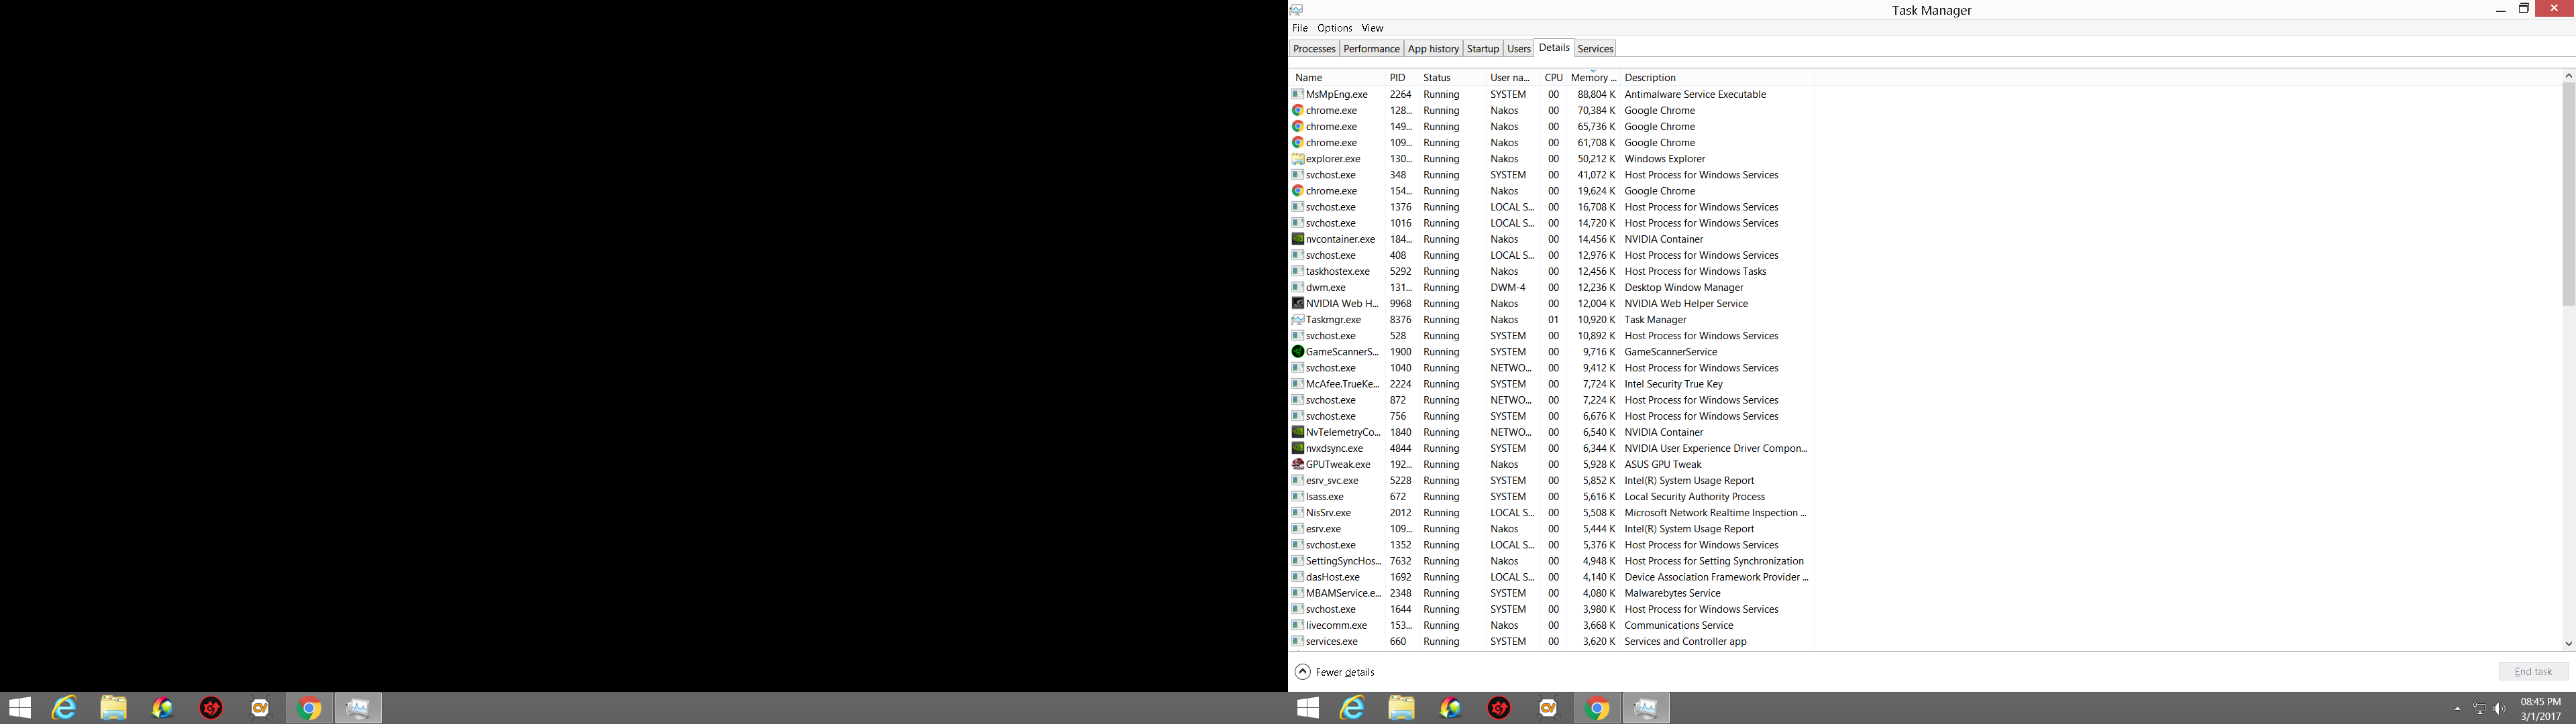The width and height of the screenshot is (2576, 724).
Task: Select the services.exe row
Action: click(x=1551, y=641)
